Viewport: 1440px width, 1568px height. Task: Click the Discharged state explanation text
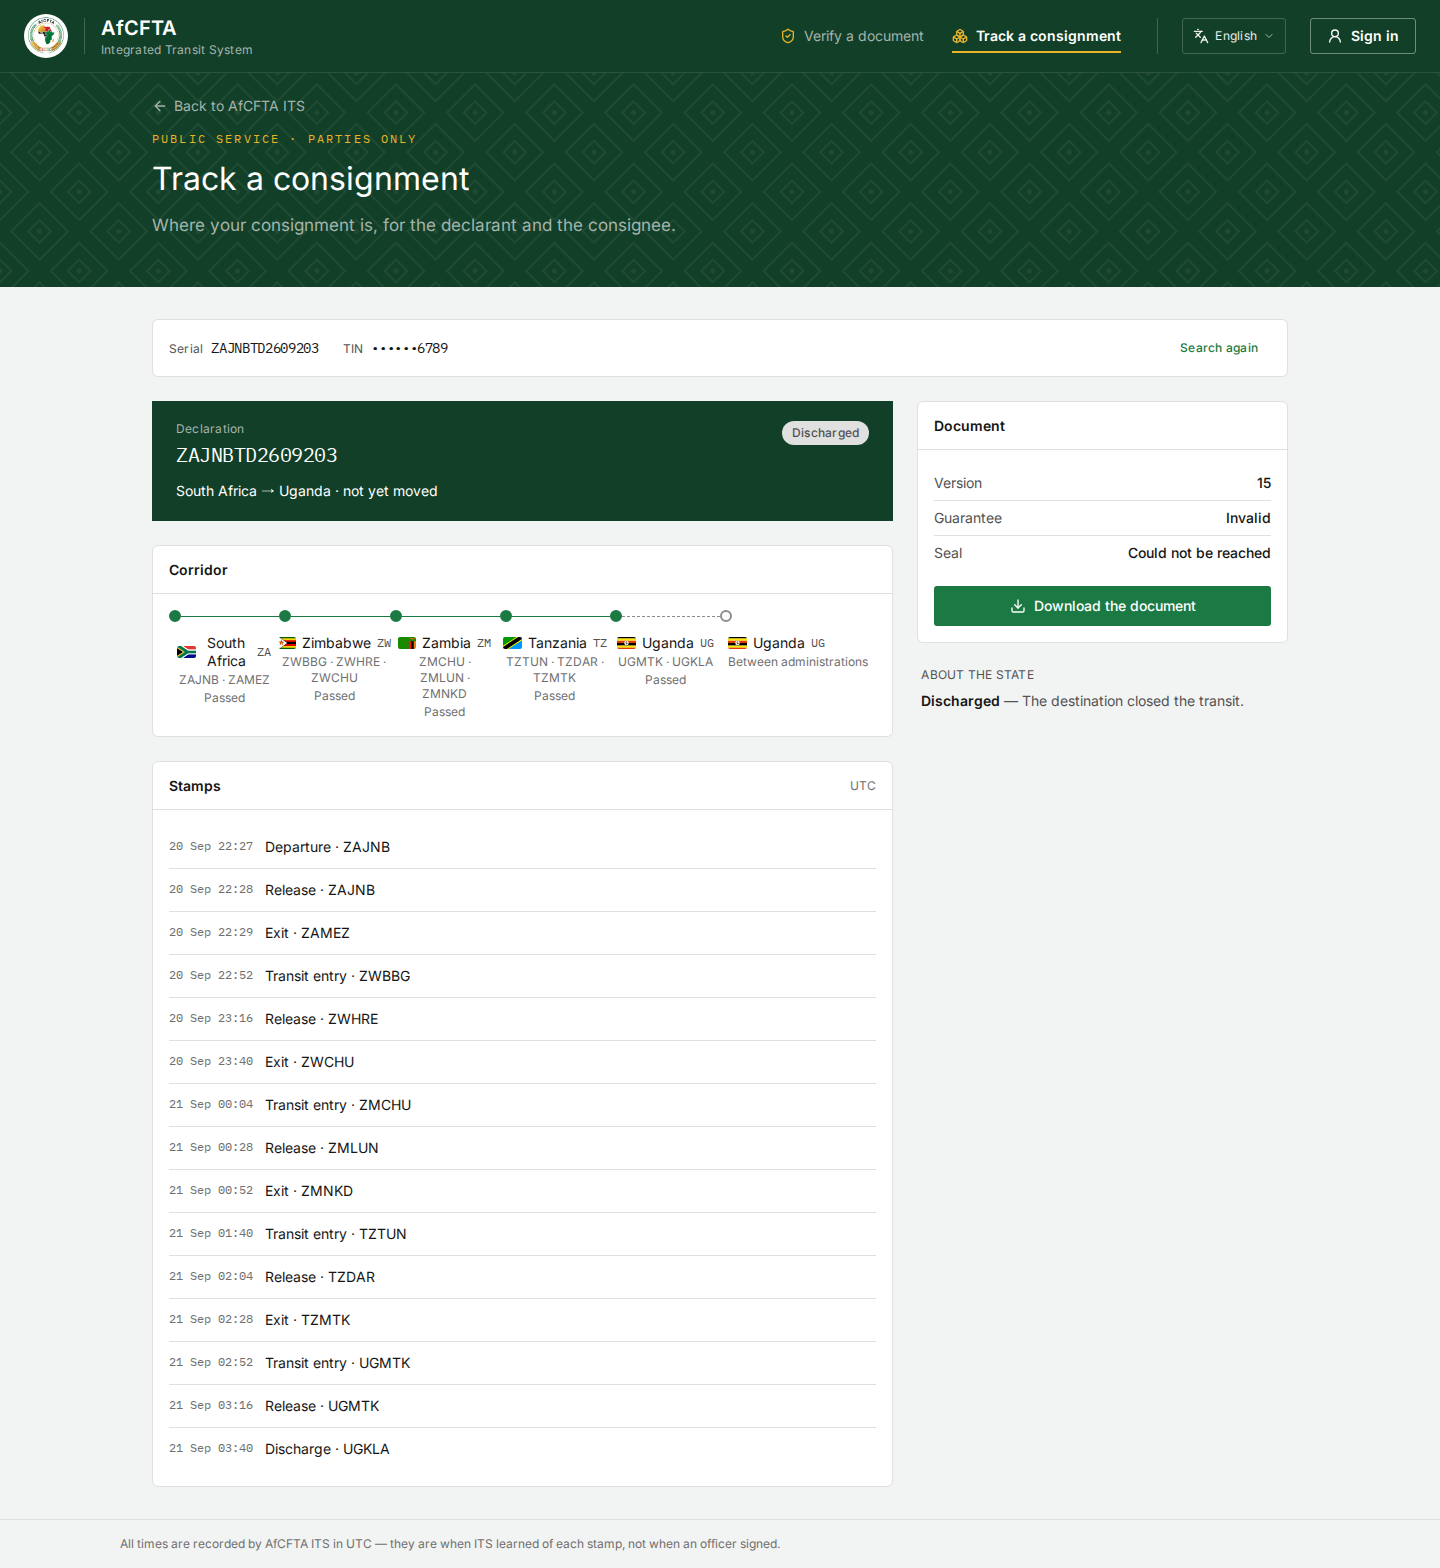click(x=1082, y=701)
